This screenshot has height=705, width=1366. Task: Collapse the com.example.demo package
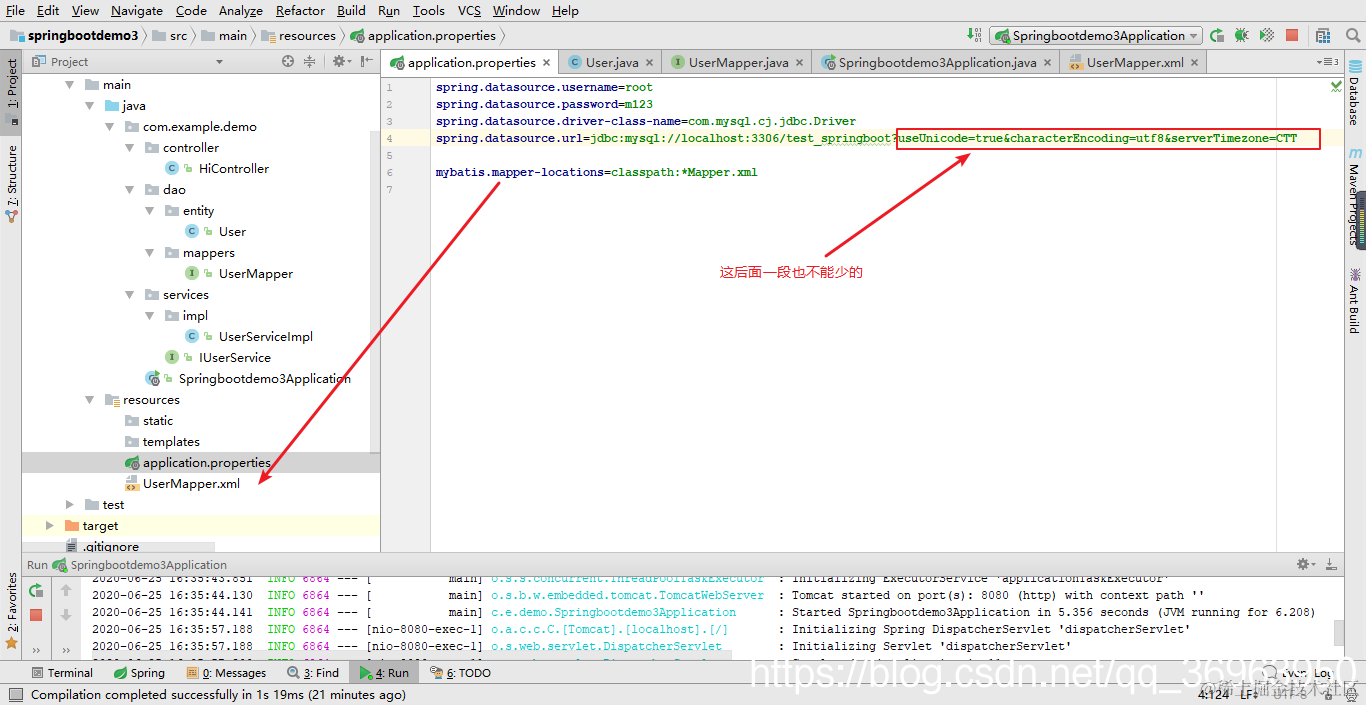point(110,127)
